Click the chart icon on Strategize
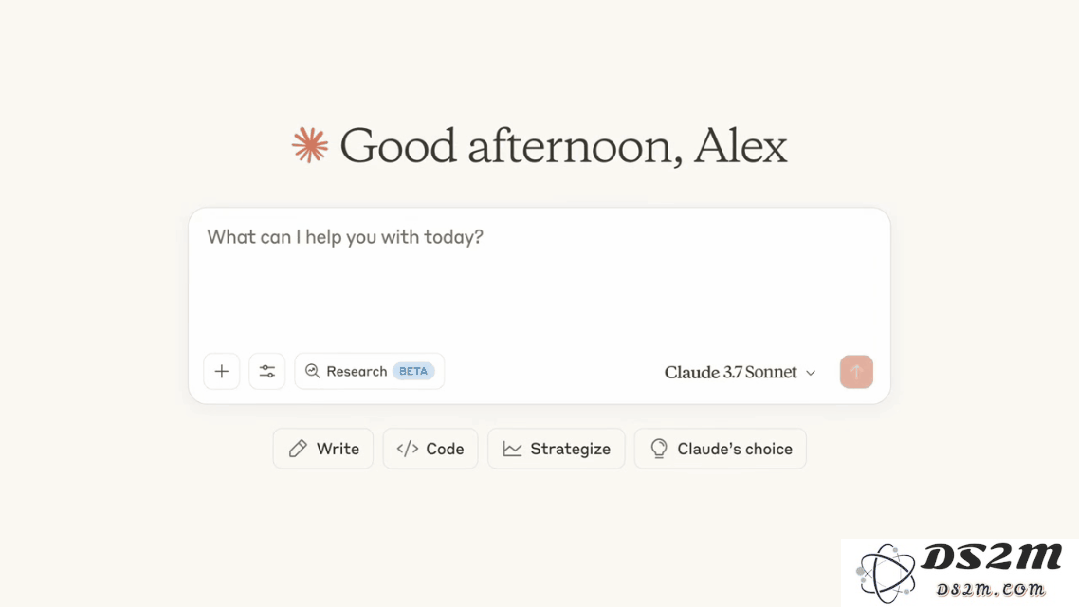The height and width of the screenshot is (607, 1079). (512, 449)
